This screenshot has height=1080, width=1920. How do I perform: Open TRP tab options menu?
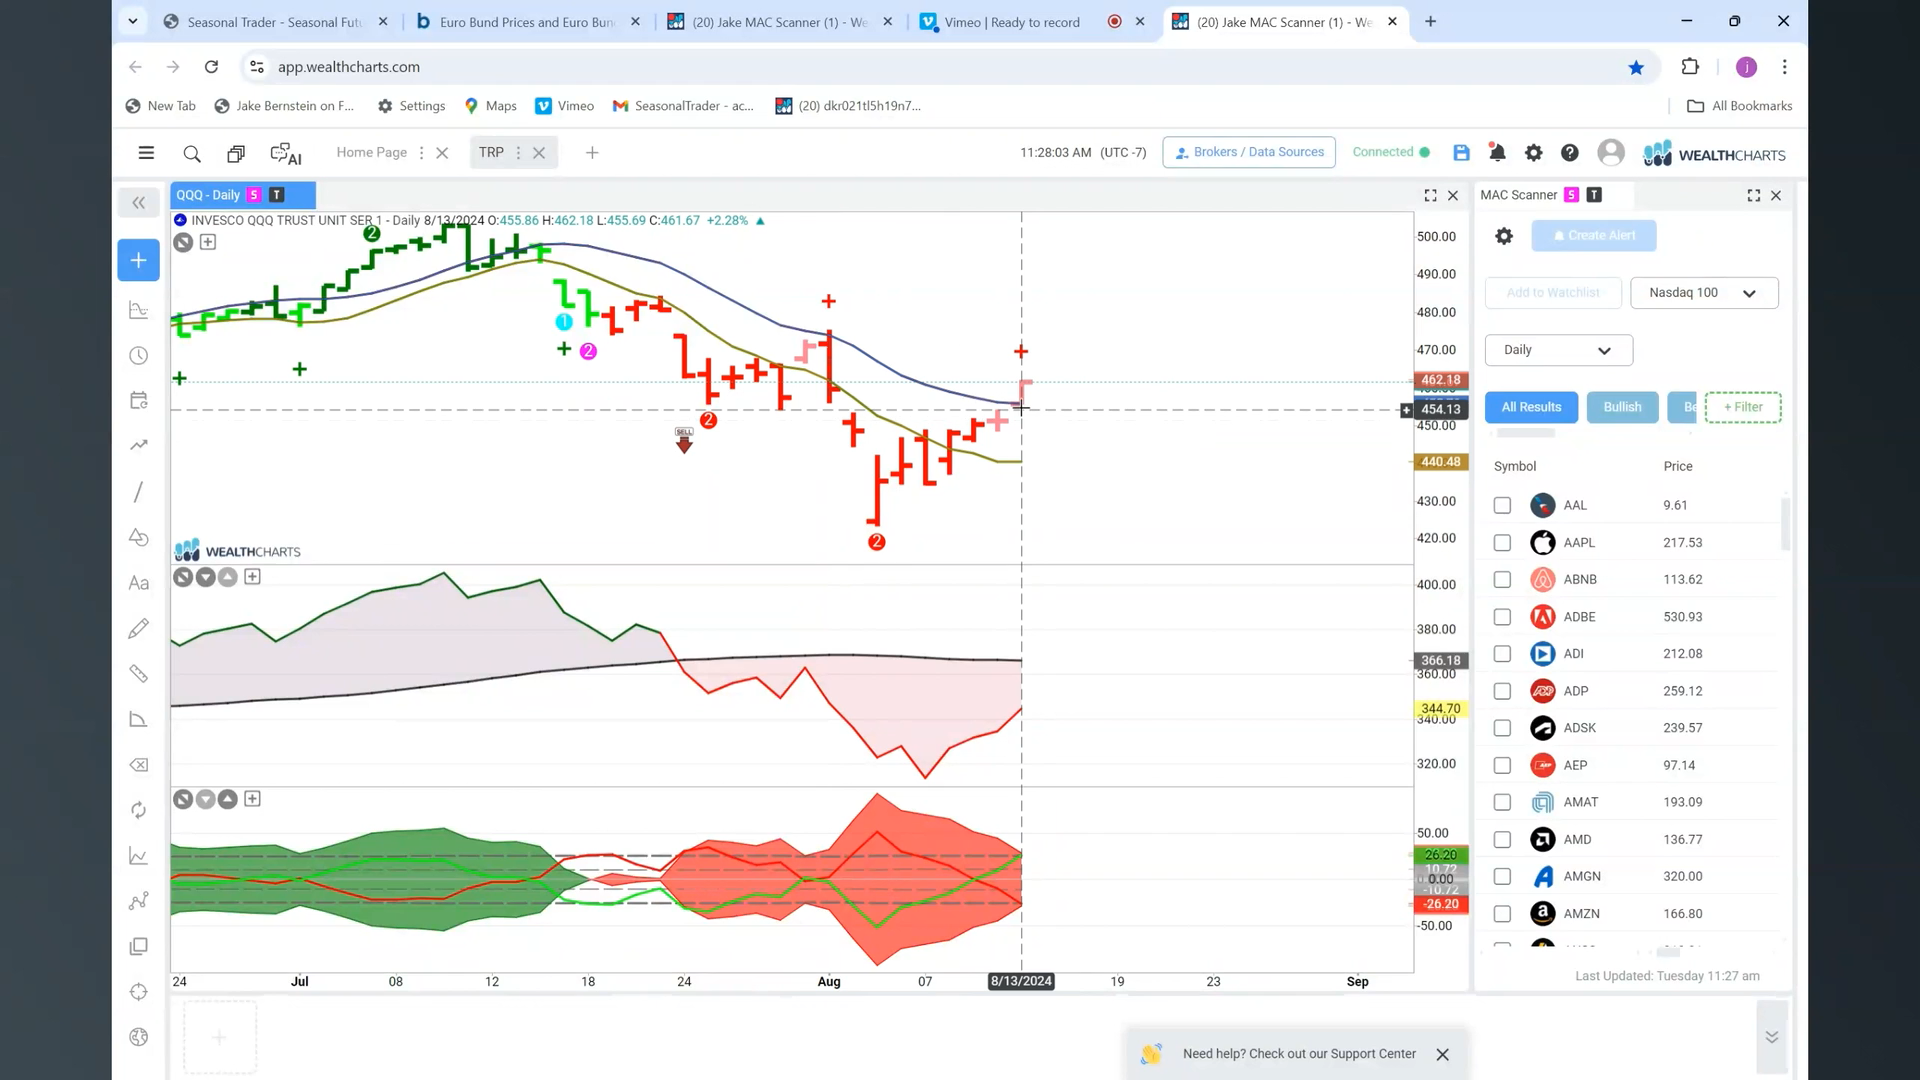tap(518, 153)
